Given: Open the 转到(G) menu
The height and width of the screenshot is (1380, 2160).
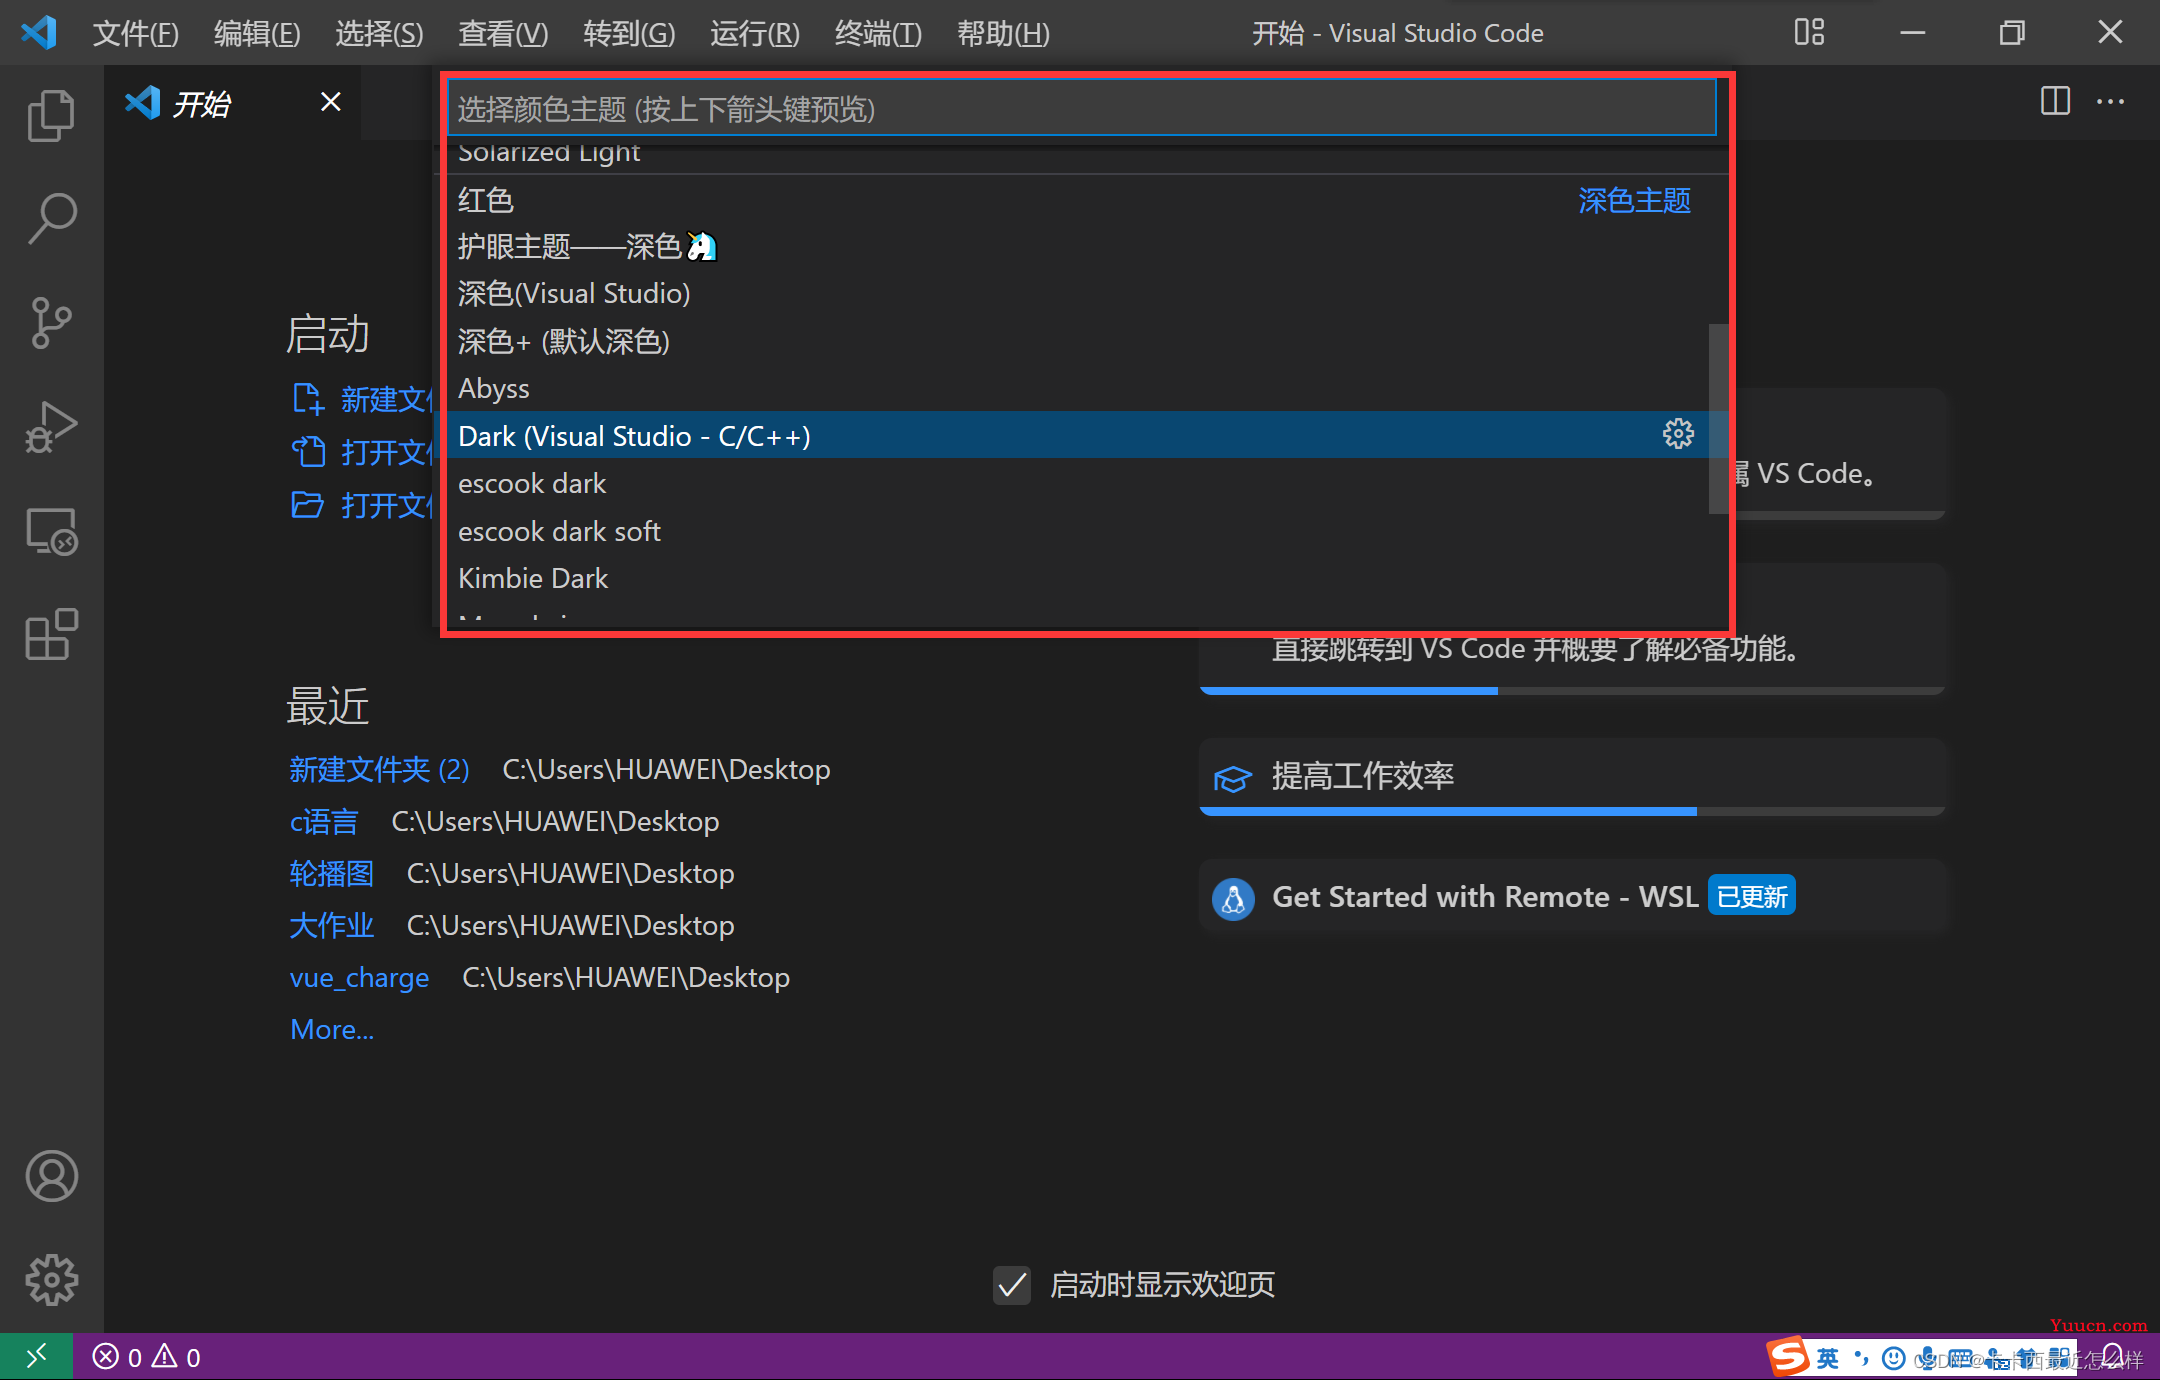Looking at the screenshot, I should 629,33.
